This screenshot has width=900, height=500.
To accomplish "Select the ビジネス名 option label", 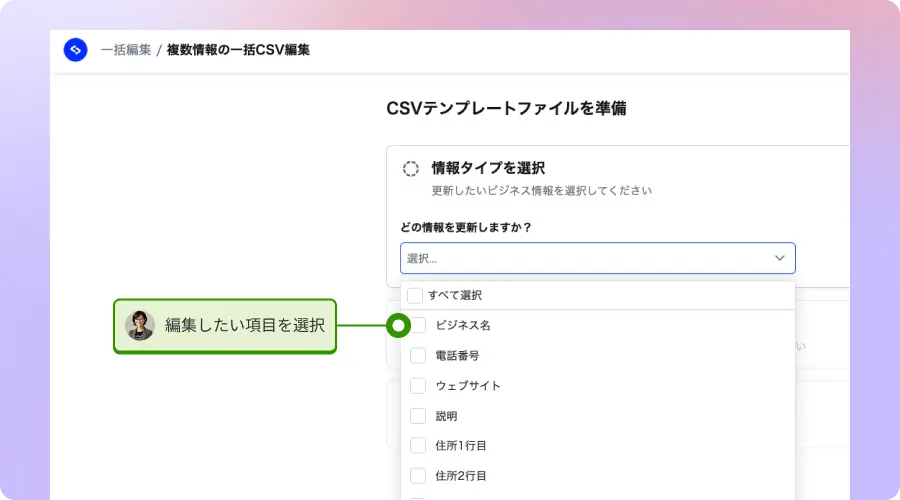I will tap(463, 325).
